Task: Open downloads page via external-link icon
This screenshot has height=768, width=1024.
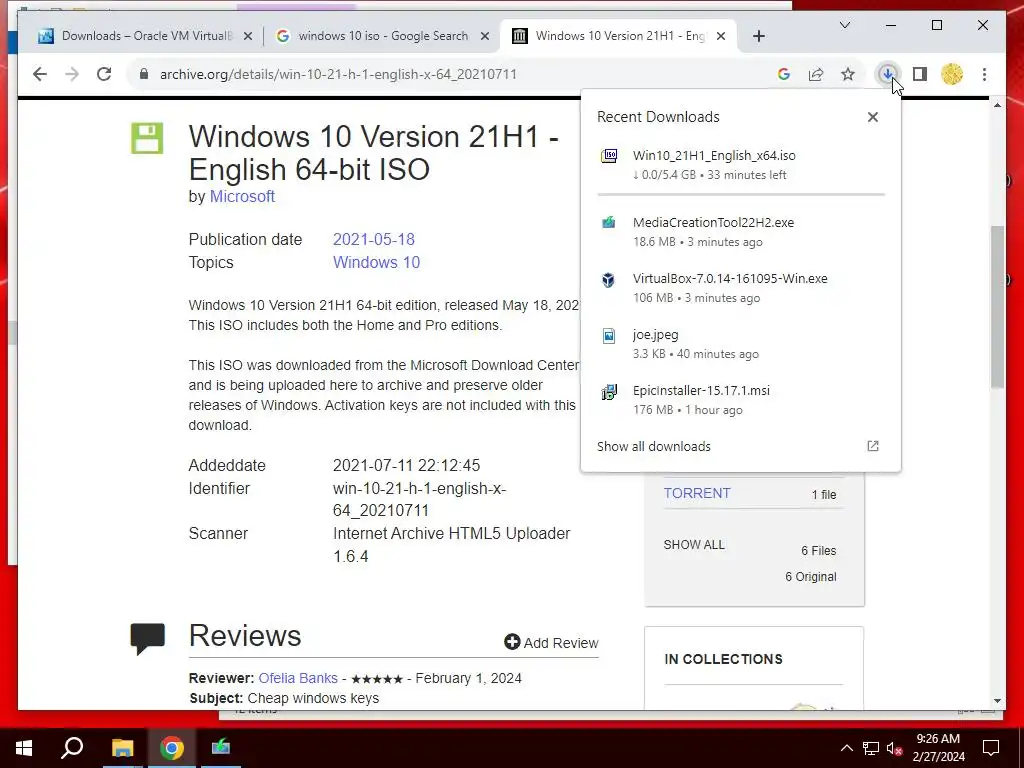Action: pyautogui.click(x=872, y=446)
